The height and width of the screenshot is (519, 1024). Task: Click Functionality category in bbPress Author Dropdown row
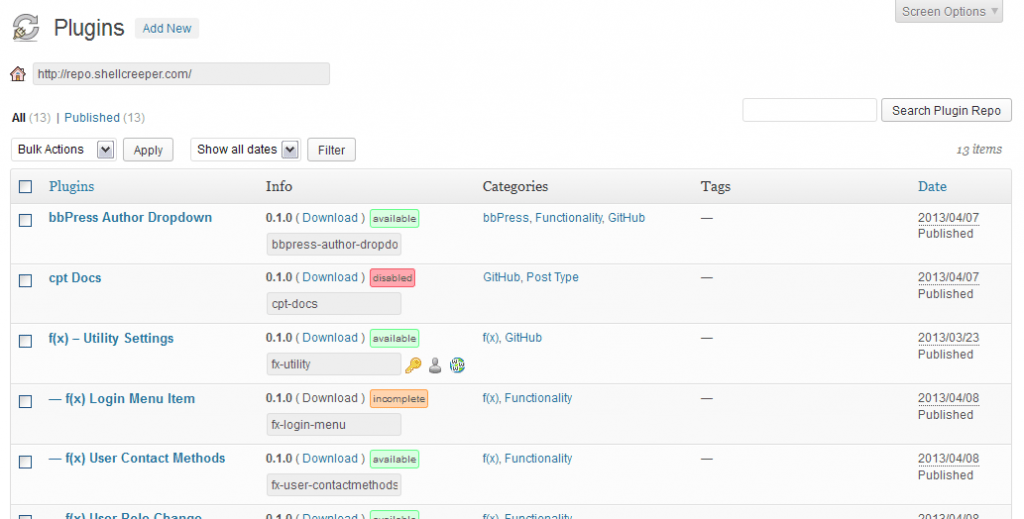pos(568,217)
